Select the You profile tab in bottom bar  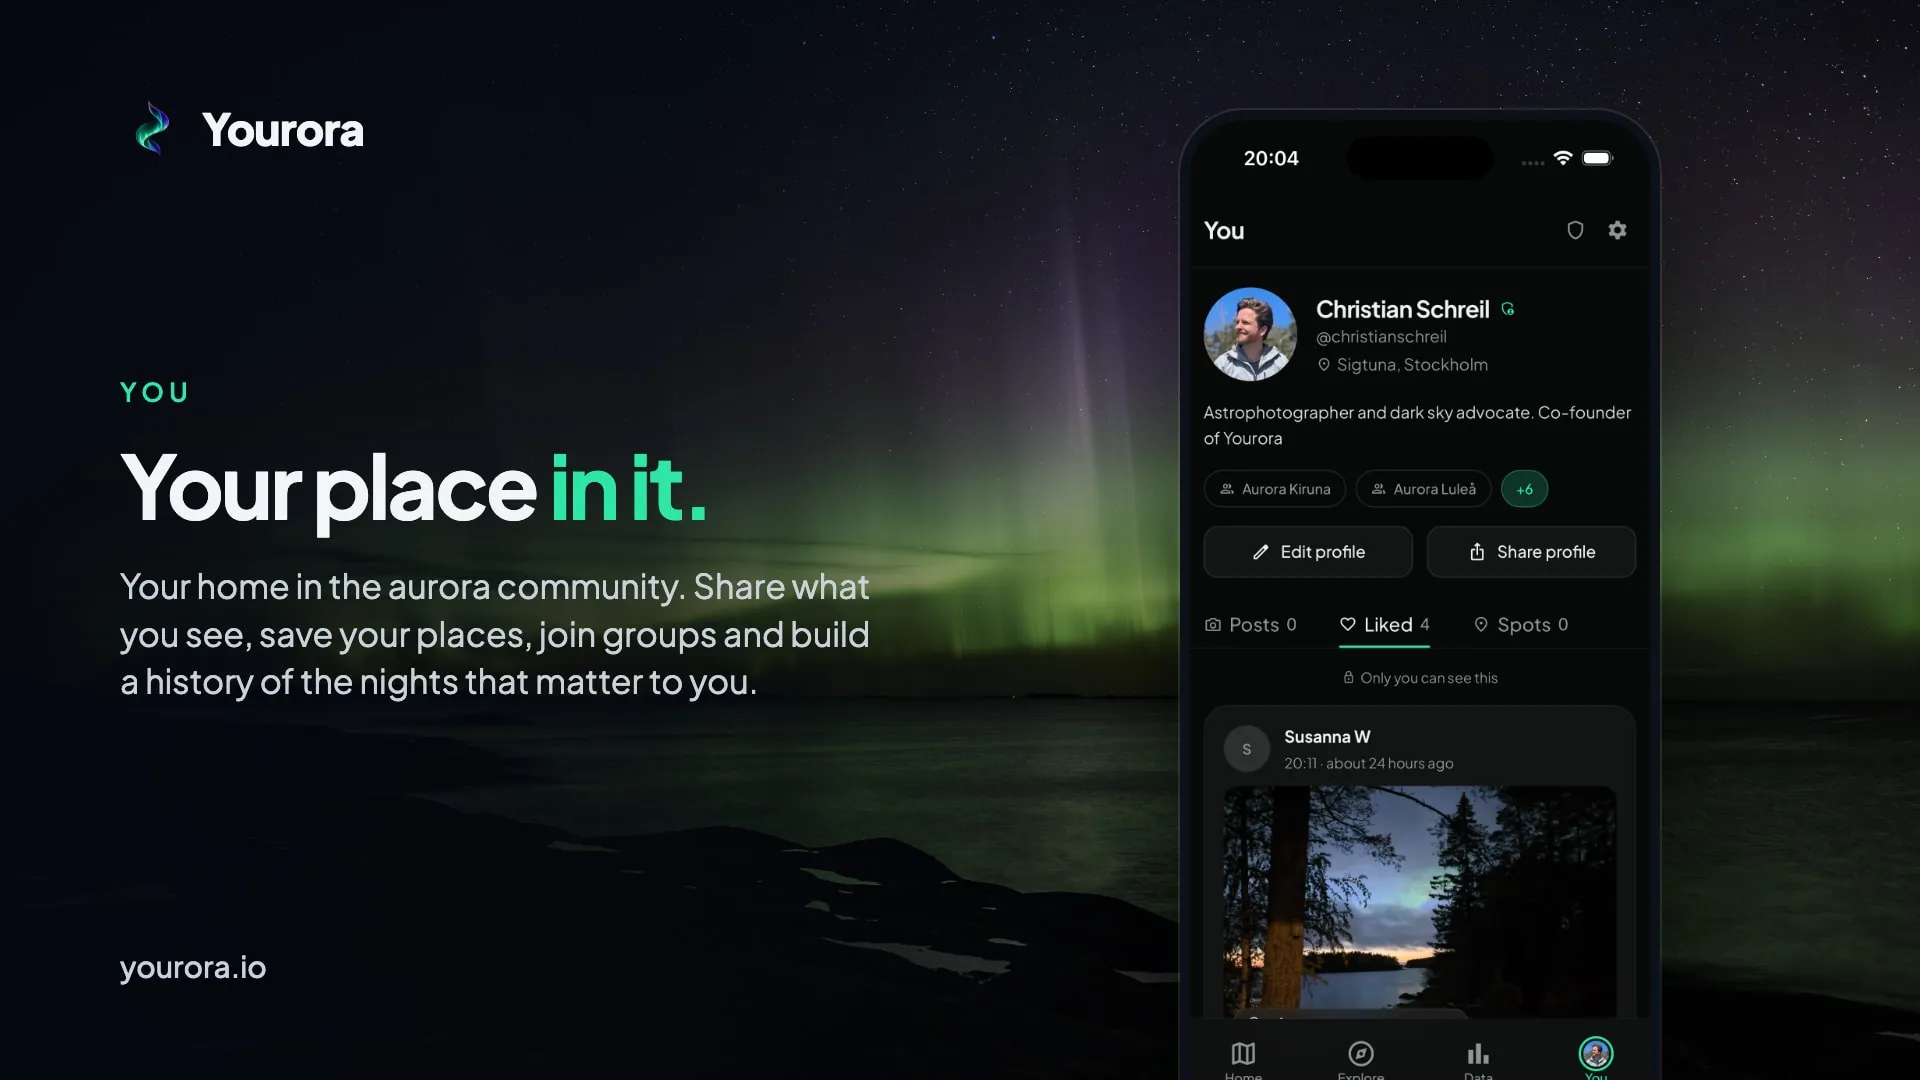pyautogui.click(x=1596, y=1058)
